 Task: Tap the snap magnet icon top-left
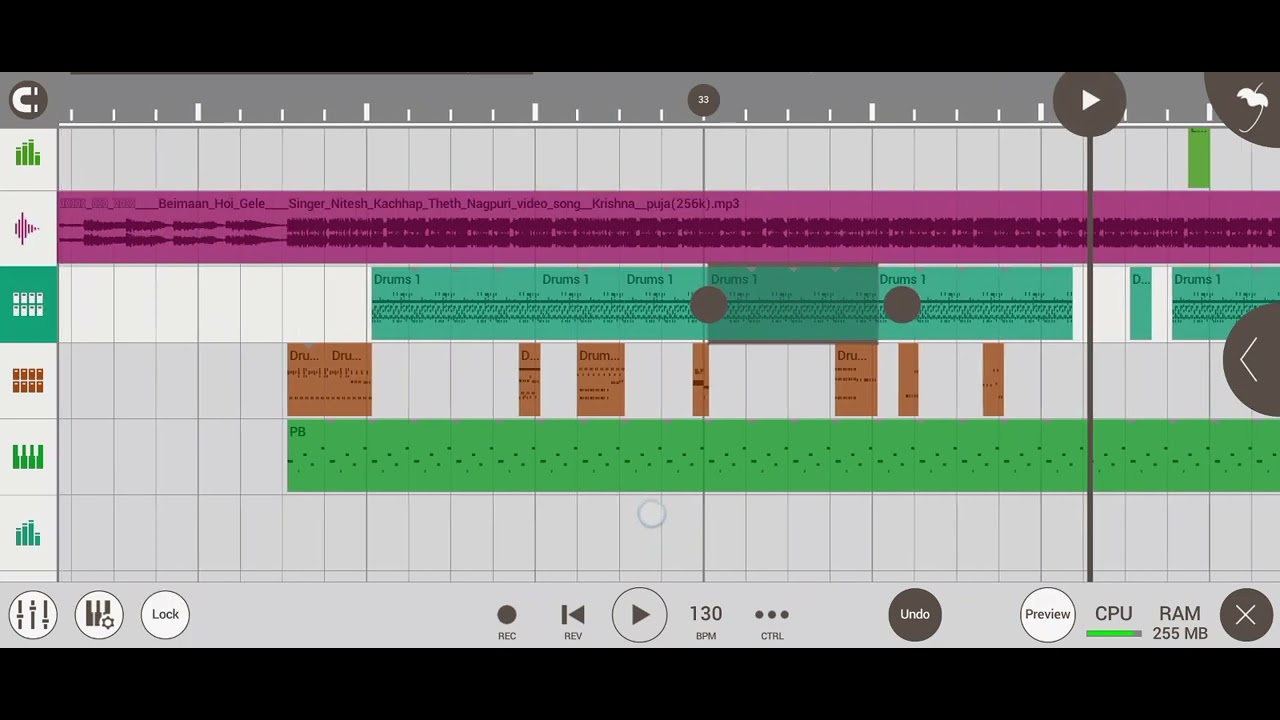click(x=28, y=100)
